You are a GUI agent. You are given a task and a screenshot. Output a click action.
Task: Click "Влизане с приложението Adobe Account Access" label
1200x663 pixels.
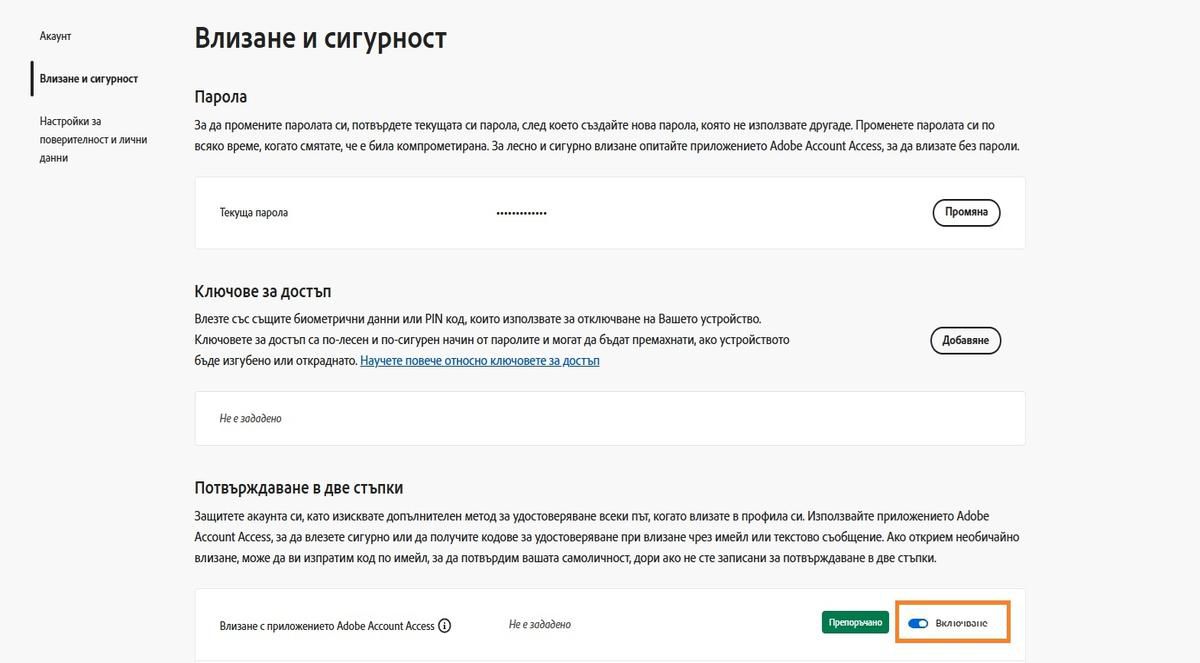tap(326, 624)
